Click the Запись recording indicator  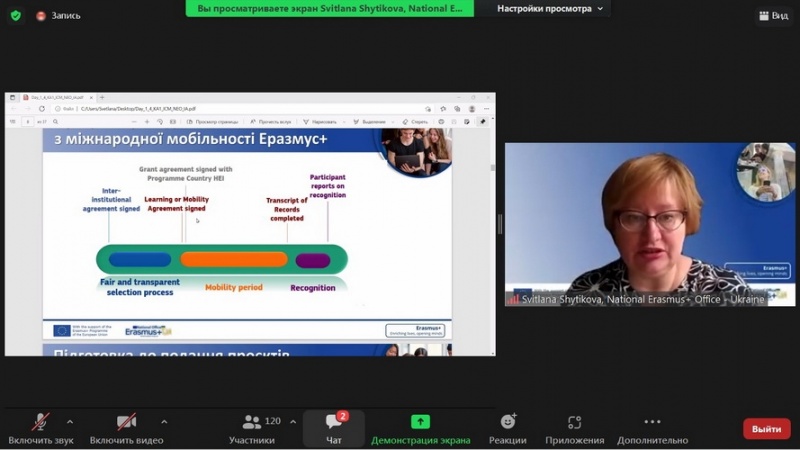click(x=59, y=15)
